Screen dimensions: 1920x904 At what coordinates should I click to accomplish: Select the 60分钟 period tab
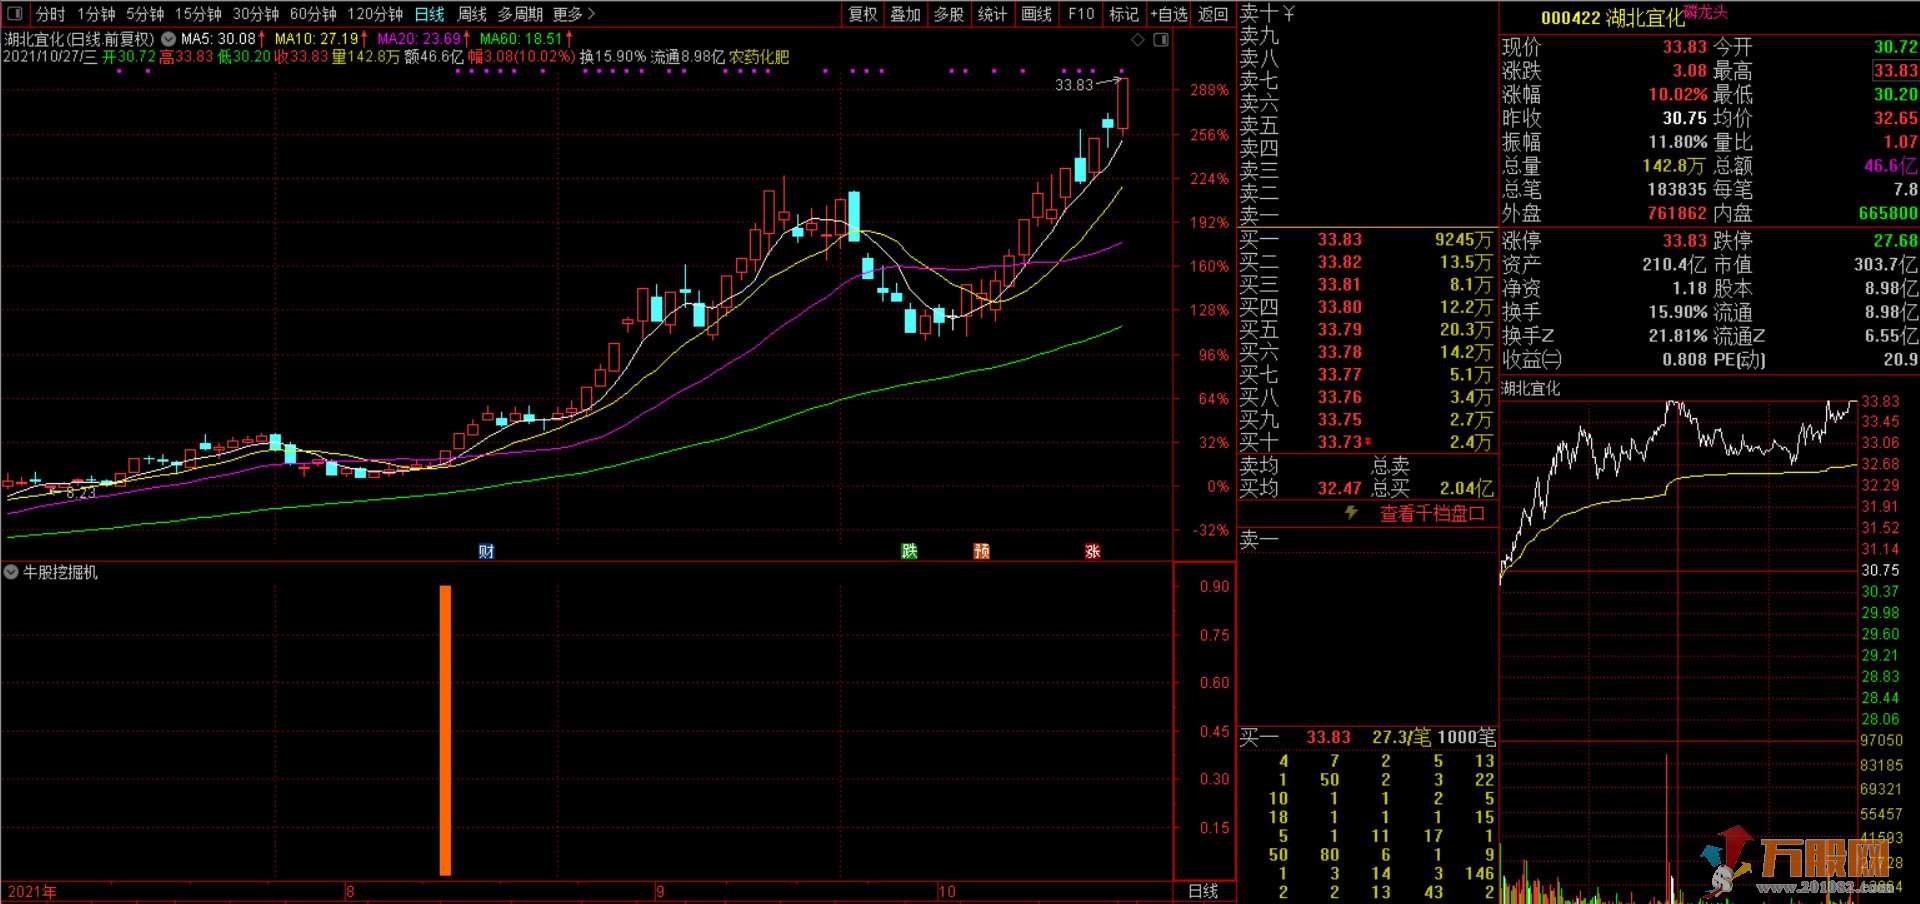(313, 14)
